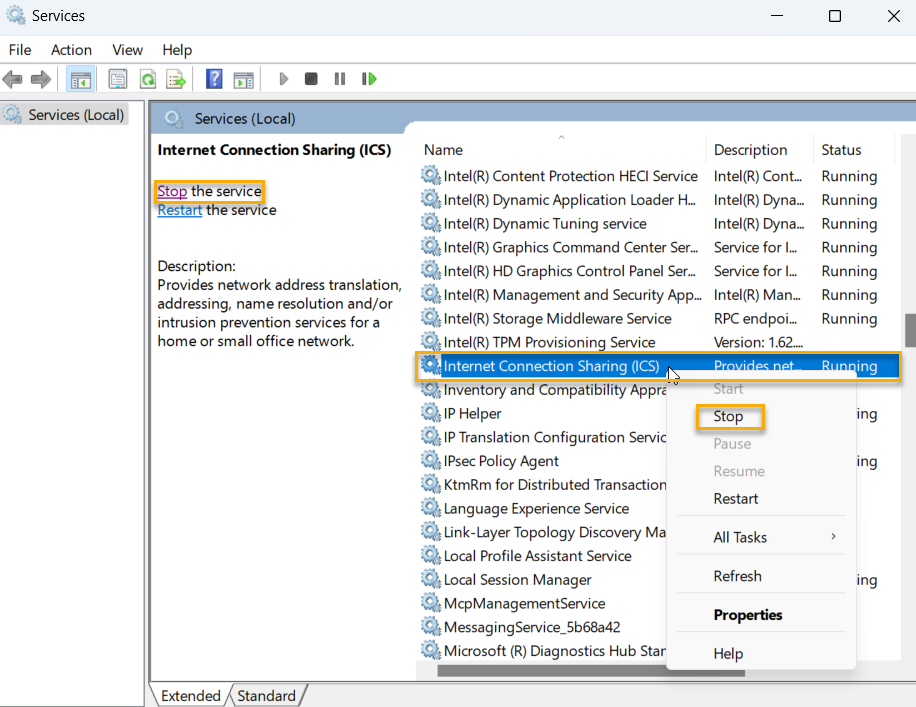
Task: Click the Show/Hide Action Pane toolbar icon
Action: pos(243,79)
